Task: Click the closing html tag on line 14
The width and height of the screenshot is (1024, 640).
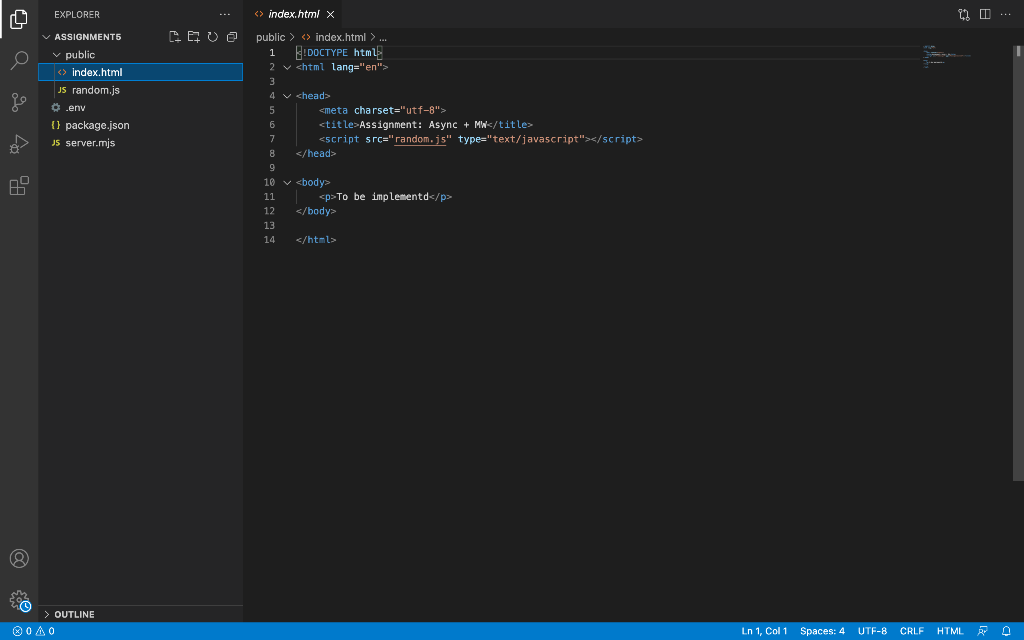Action: 316,240
